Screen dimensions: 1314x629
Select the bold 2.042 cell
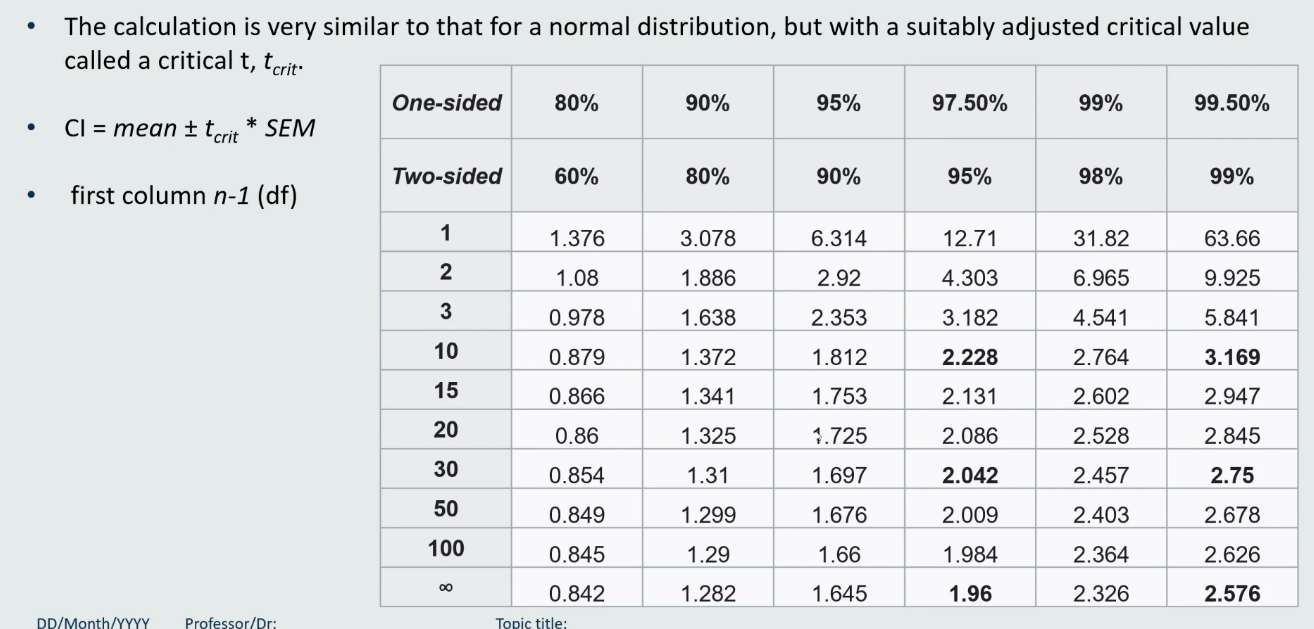970,476
